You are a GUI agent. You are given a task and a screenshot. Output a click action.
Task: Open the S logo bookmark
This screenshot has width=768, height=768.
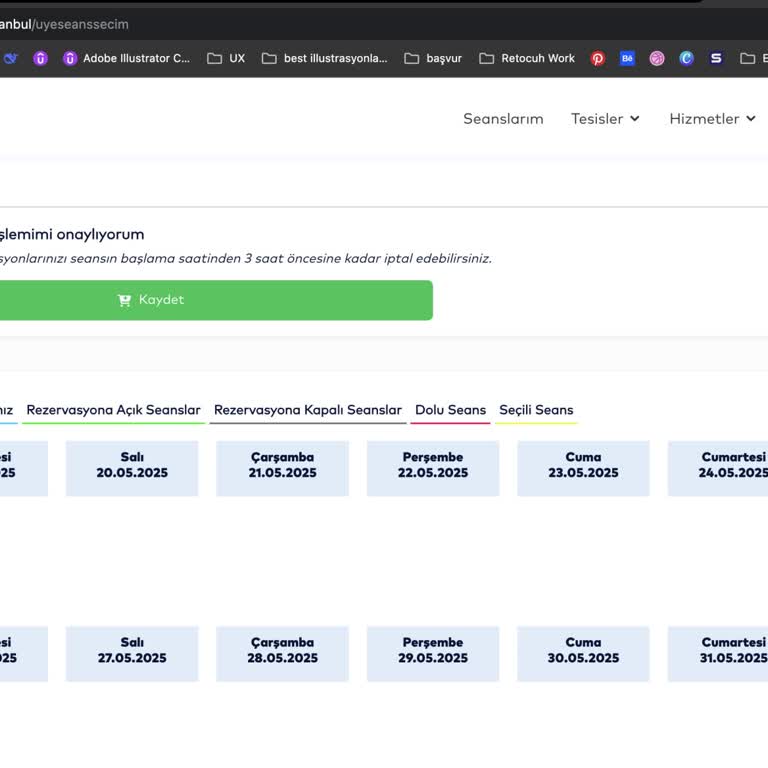point(716,59)
